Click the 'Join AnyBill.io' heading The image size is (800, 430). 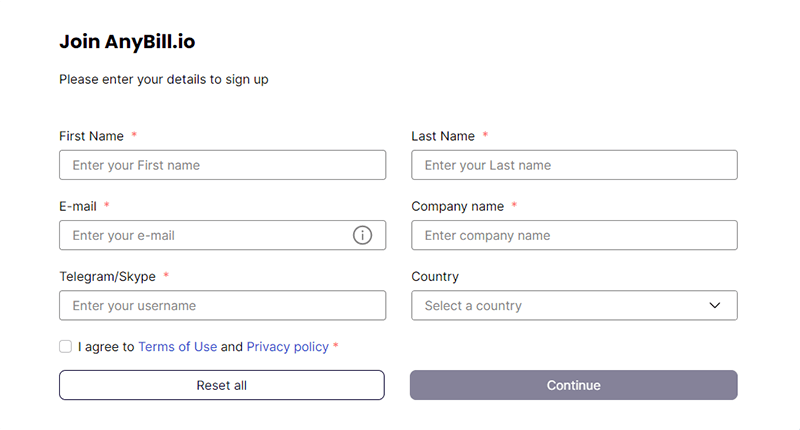[127, 42]
